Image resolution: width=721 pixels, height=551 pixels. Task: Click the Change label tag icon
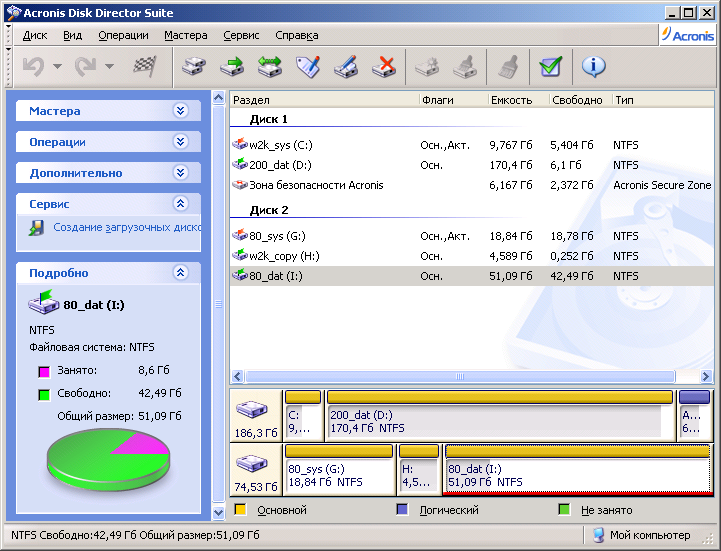pyautogui.click(x=308, y=67)
